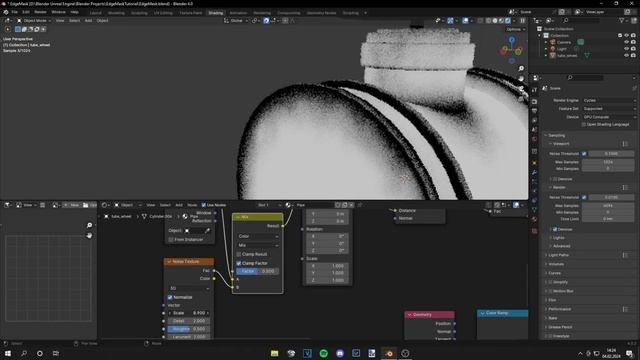Open the Object Mode dropdown
The width and height of the screenshot is (640, 360).
click(33, 20)
